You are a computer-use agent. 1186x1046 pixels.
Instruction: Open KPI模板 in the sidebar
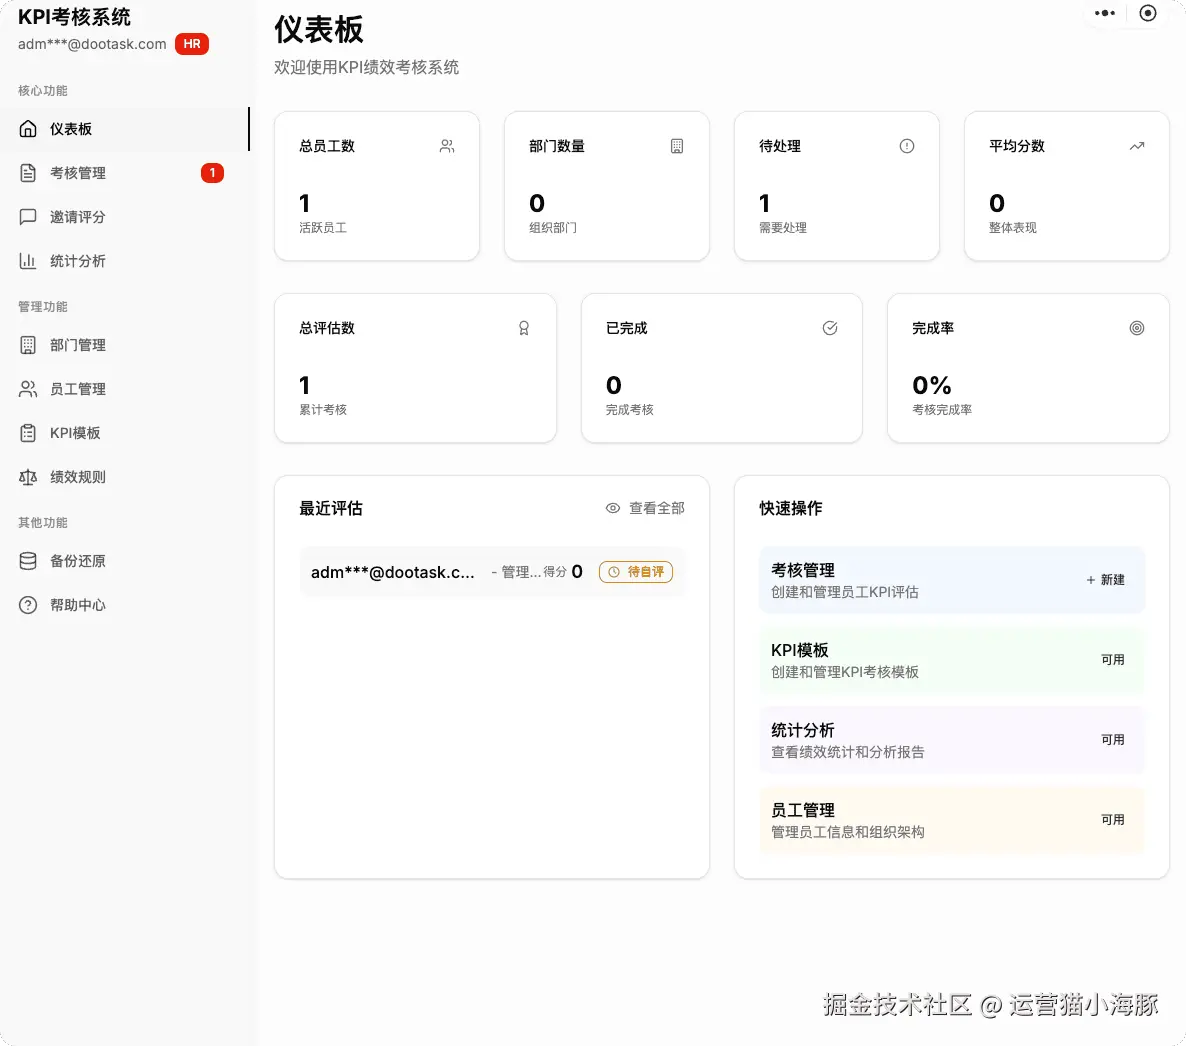pos(124,433)
